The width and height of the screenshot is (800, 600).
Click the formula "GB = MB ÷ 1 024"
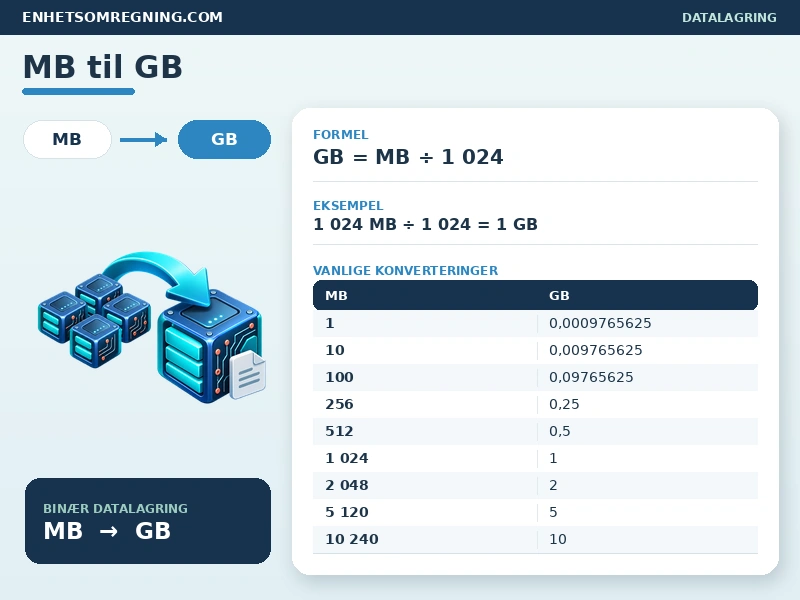click(408, 157)
